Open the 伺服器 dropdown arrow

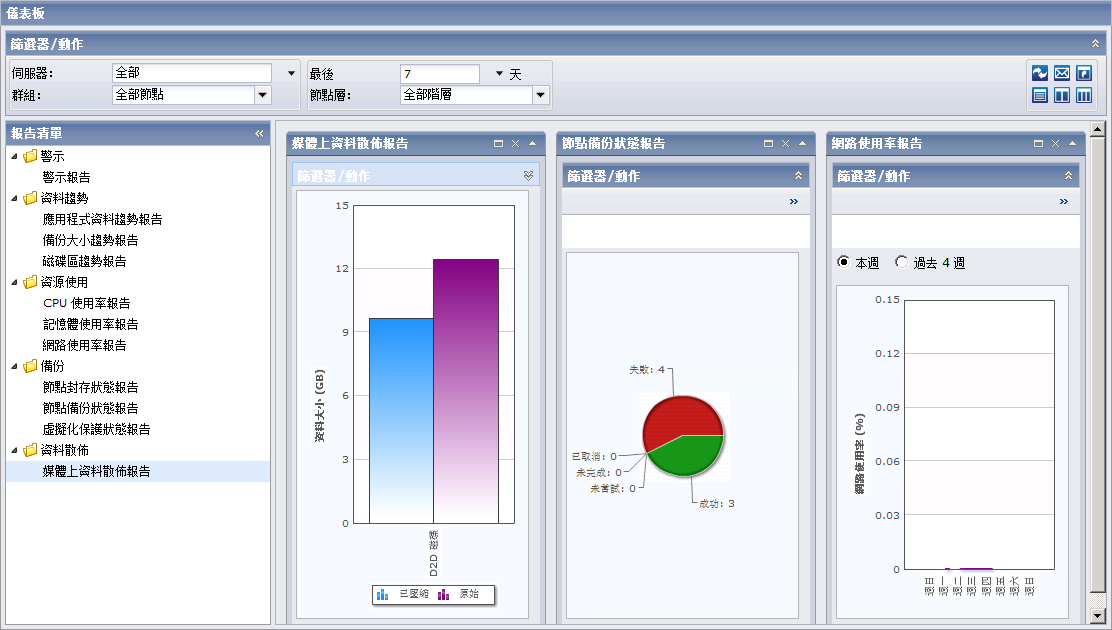[291, 73]
